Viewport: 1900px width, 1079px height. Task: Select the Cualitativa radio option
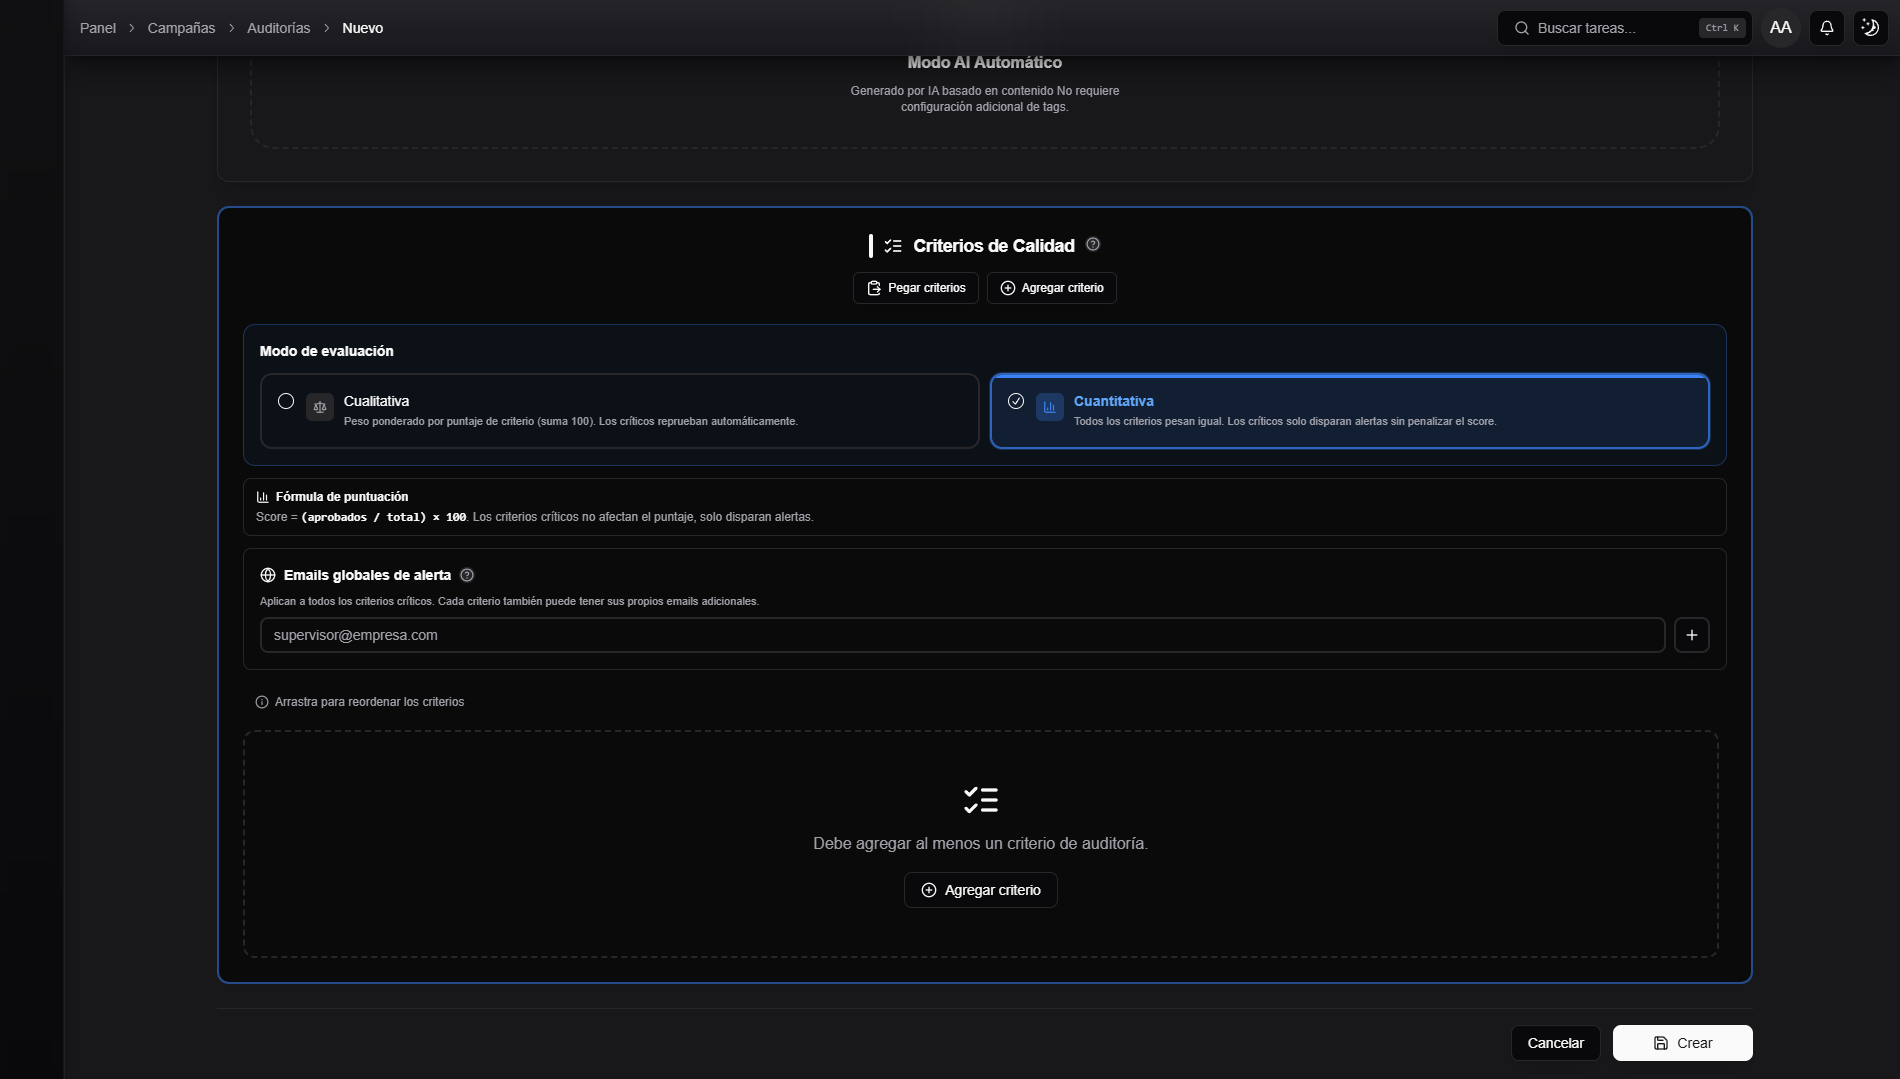[x=286, y=401]
